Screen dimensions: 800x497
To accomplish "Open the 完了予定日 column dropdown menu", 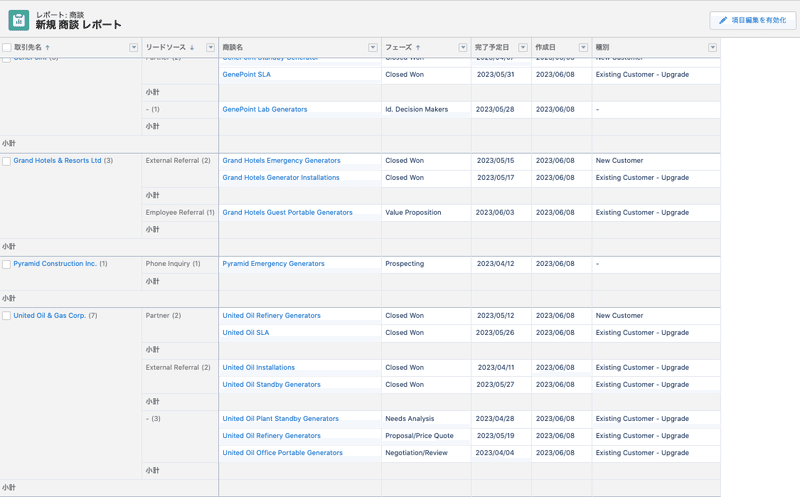I will point(523,47).
